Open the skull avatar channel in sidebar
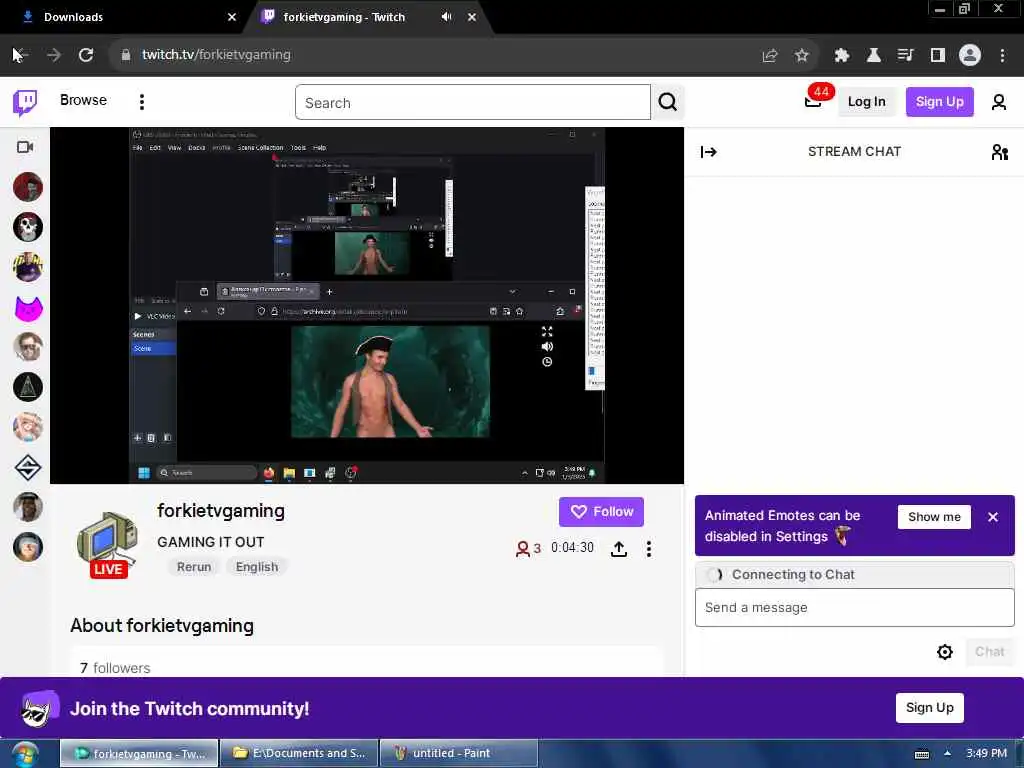The width and height of the screenshot is (1024, 768). [28, 227]
